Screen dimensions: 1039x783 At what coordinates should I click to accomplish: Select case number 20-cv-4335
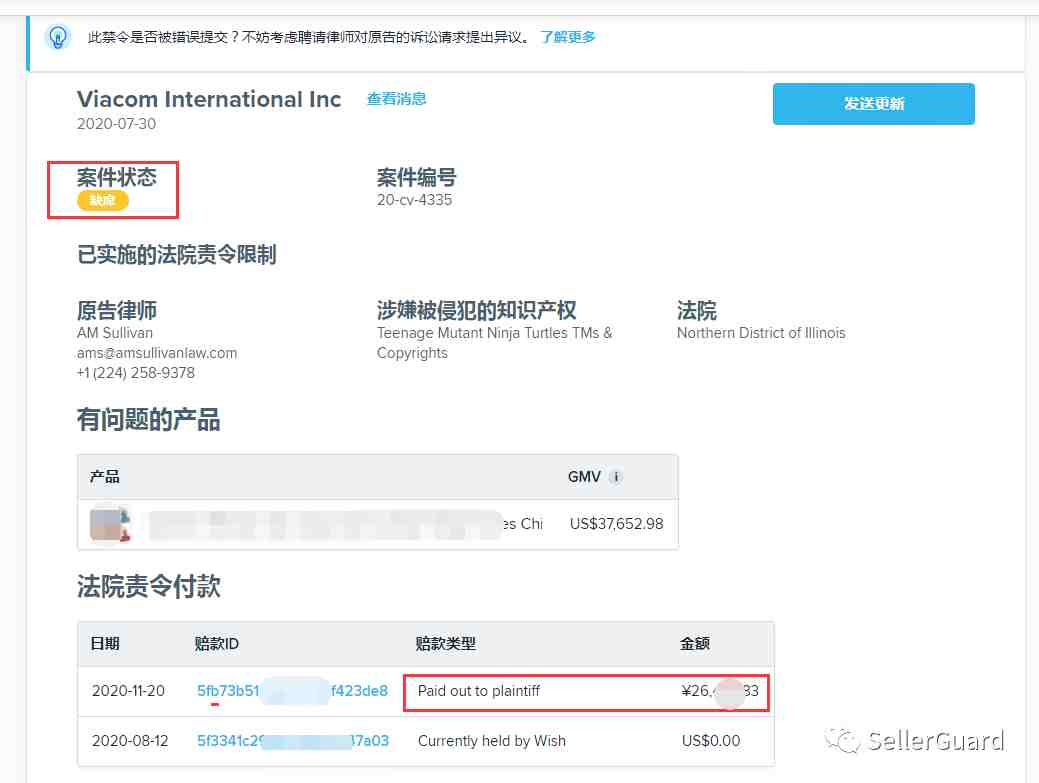414,200
